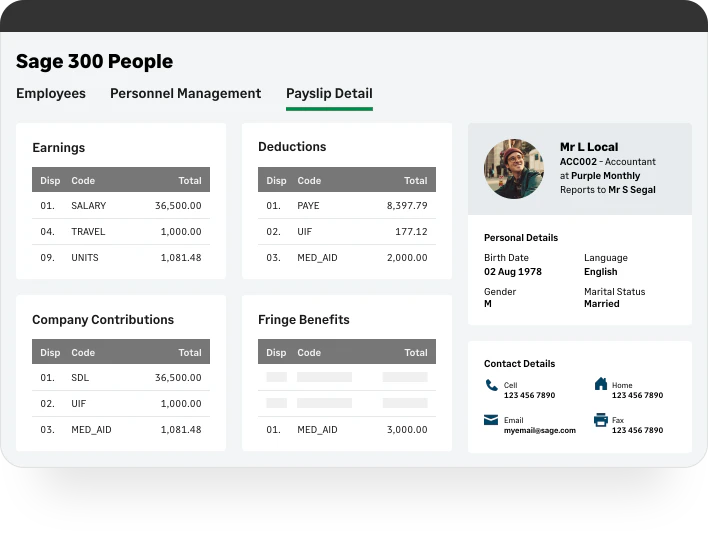
Task: Click the Fringe Benefits heading
Action: [304, 320]
